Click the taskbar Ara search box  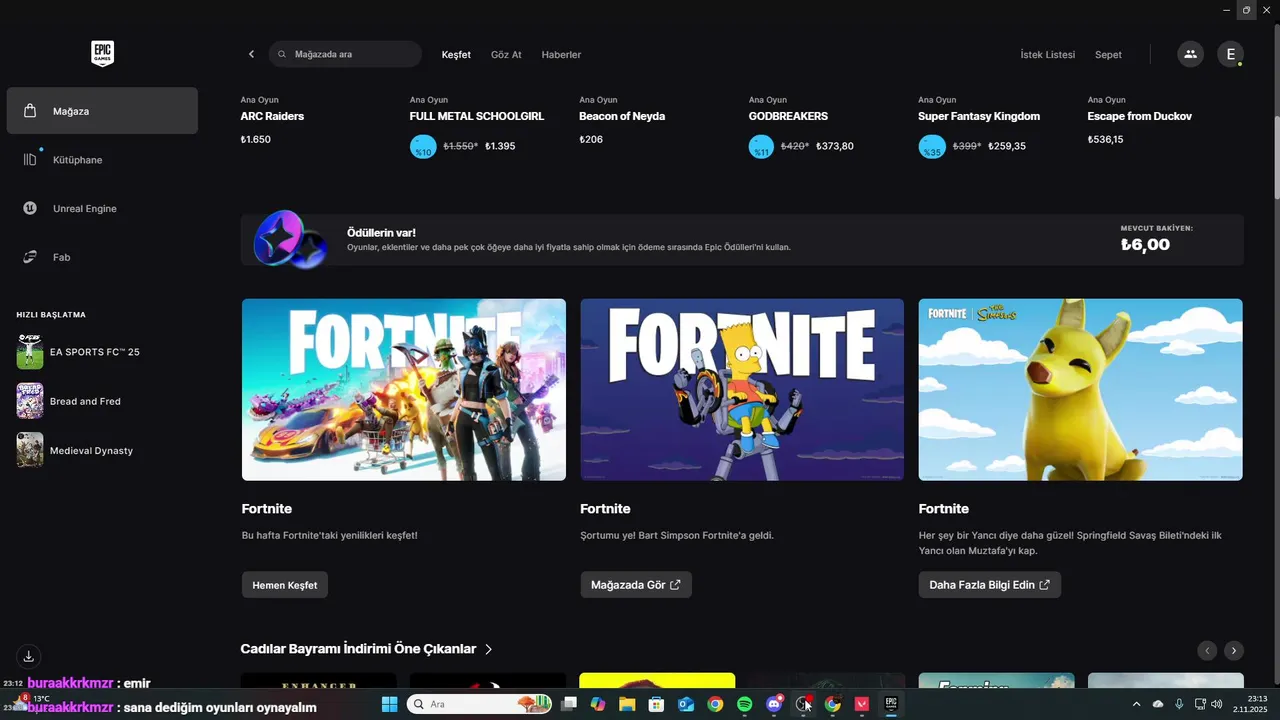coord(479,704)
